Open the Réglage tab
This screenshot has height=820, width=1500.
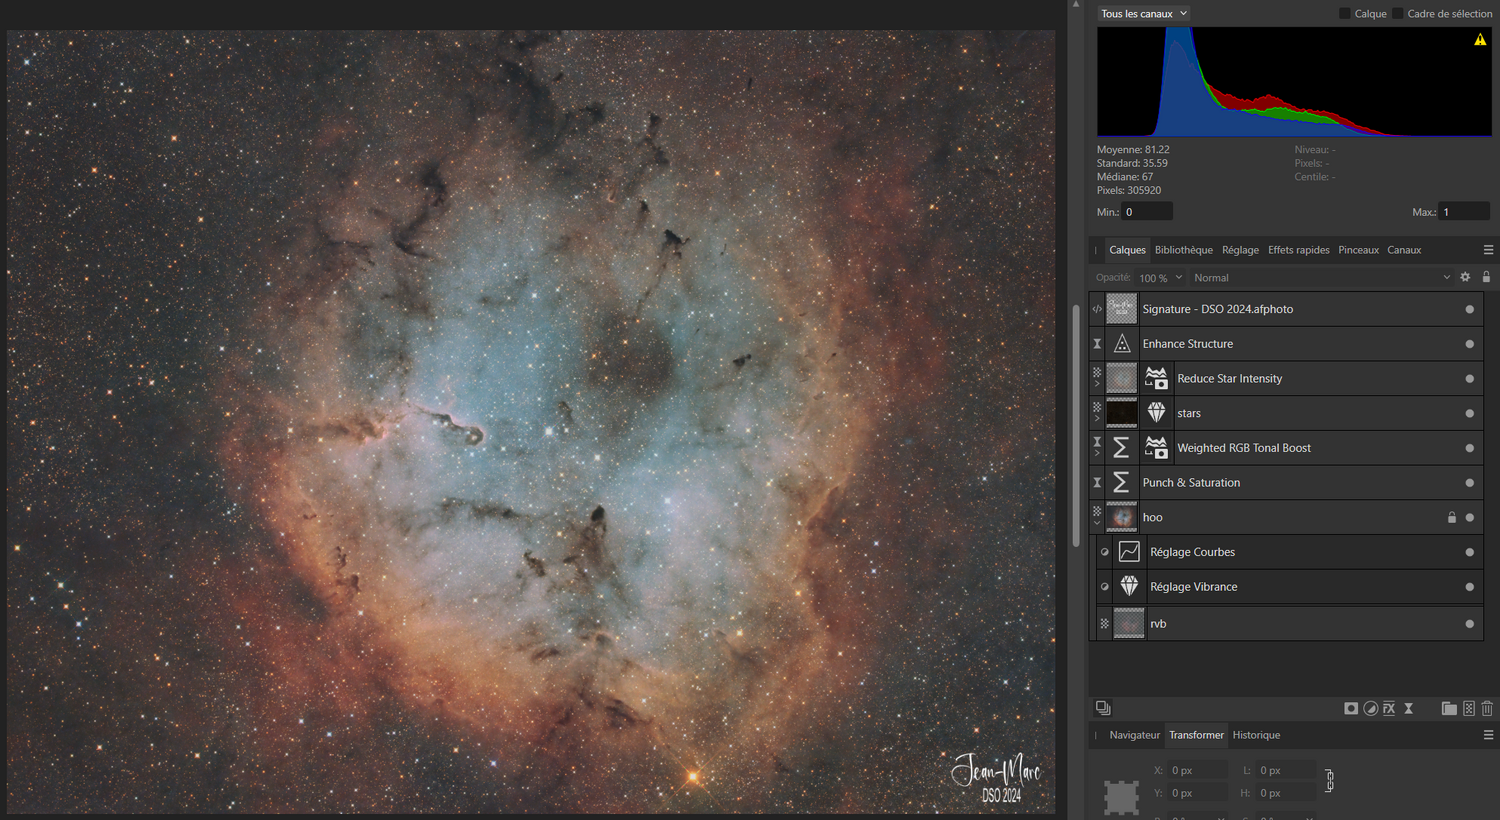tap(1240, 250)
